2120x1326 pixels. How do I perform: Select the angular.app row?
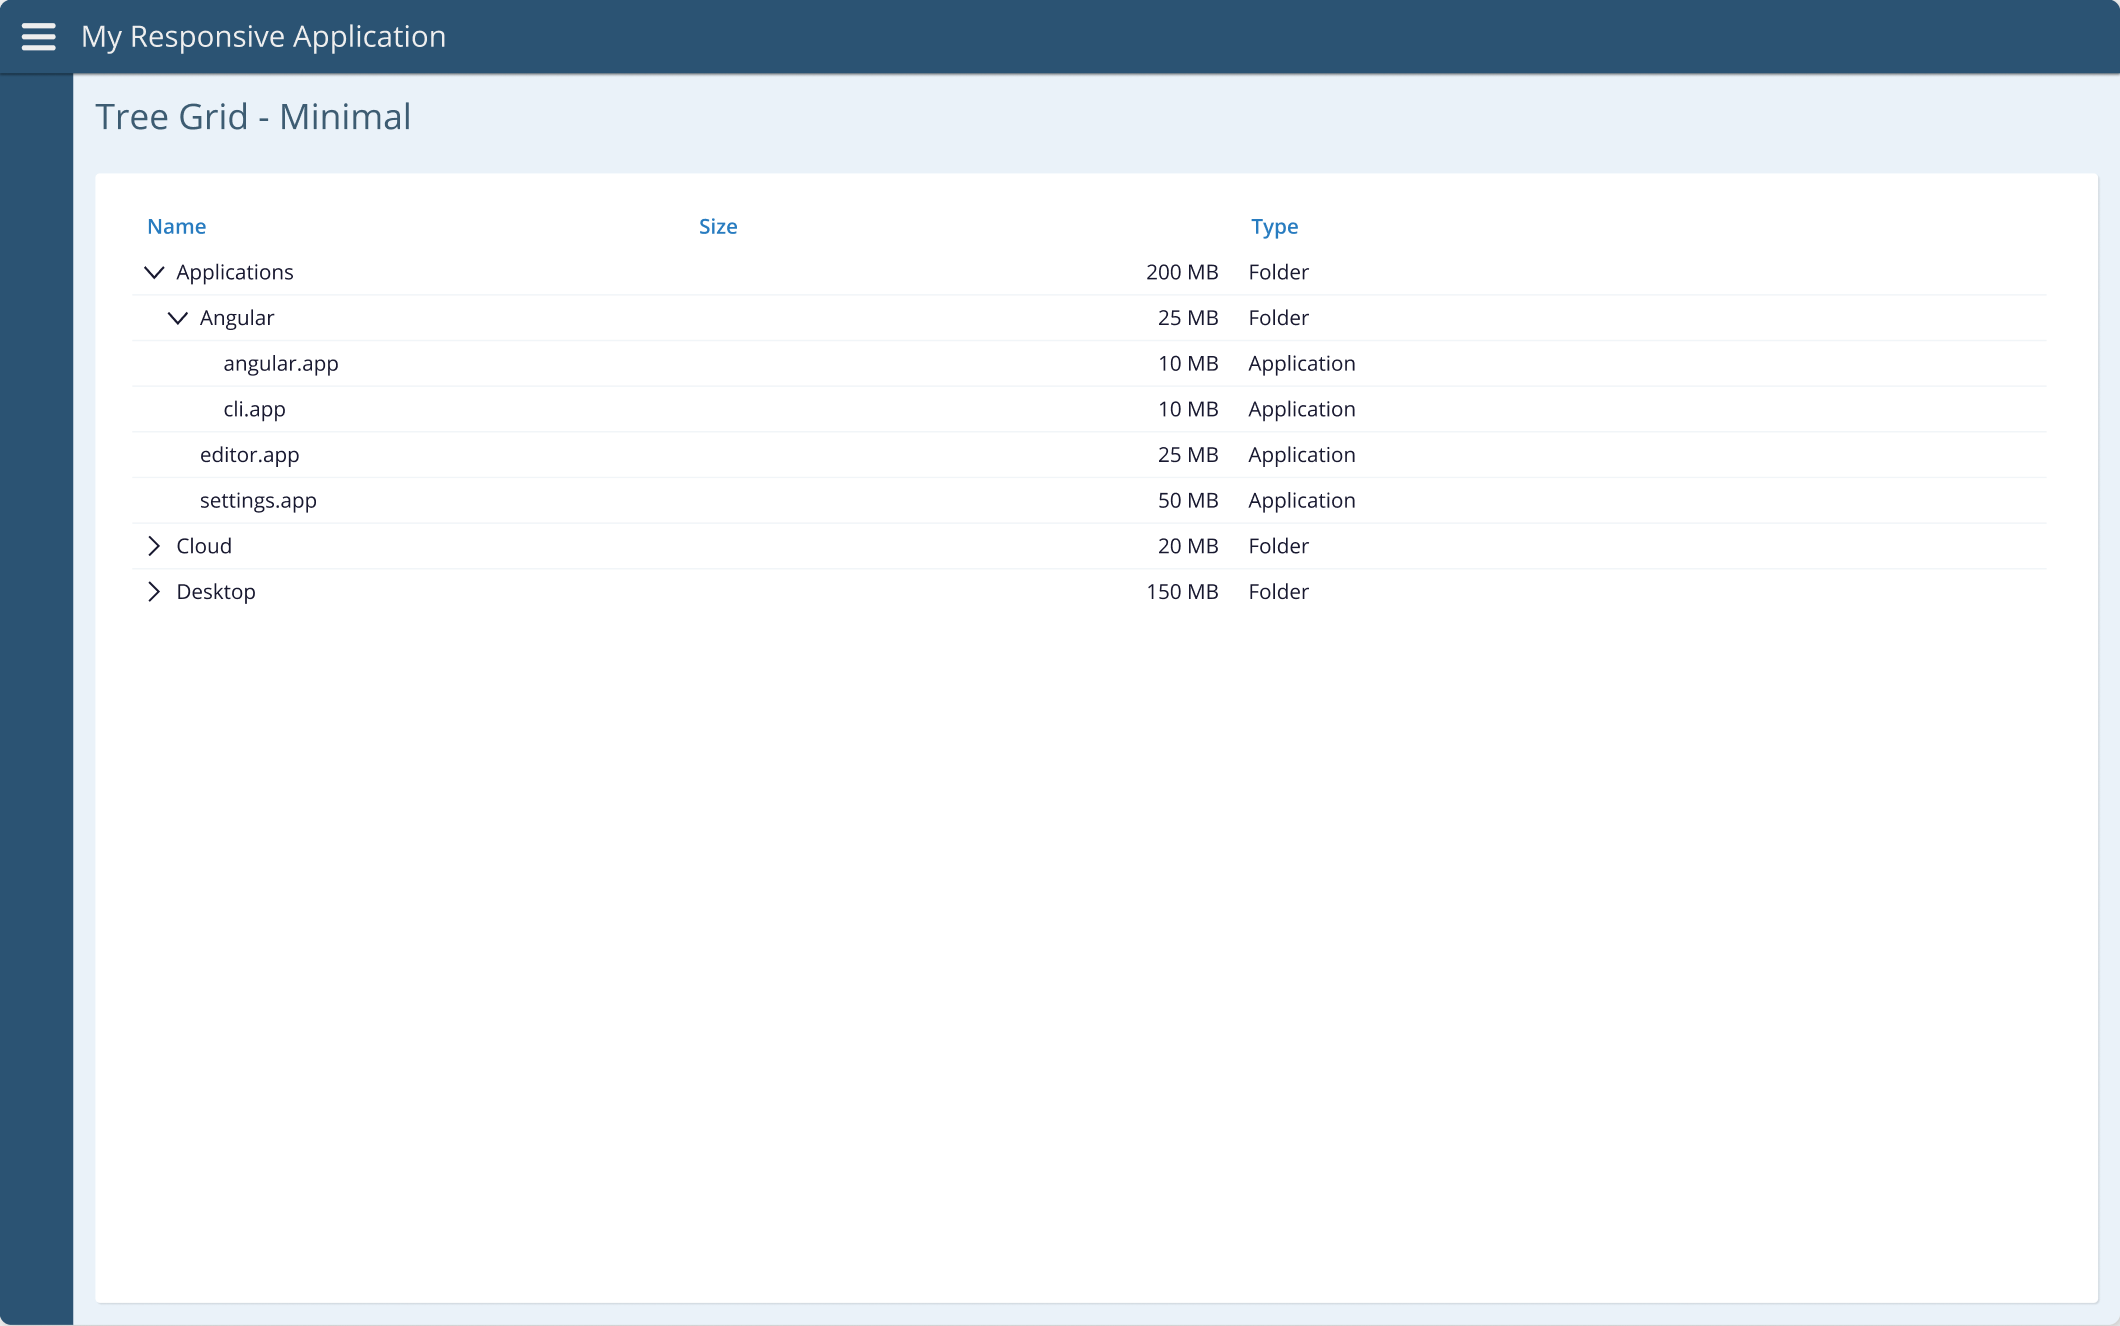pos(281,364)
